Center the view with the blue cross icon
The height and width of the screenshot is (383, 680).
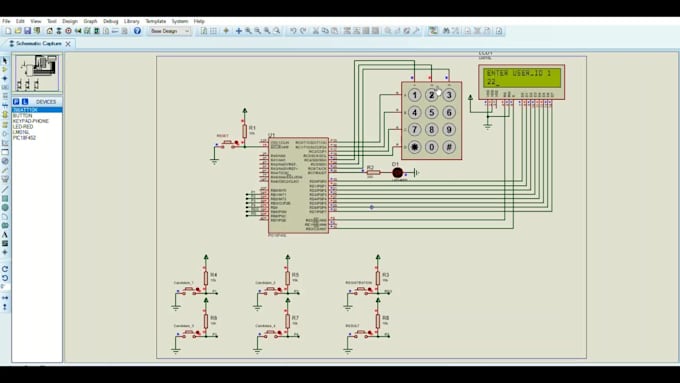coord(239,31)
